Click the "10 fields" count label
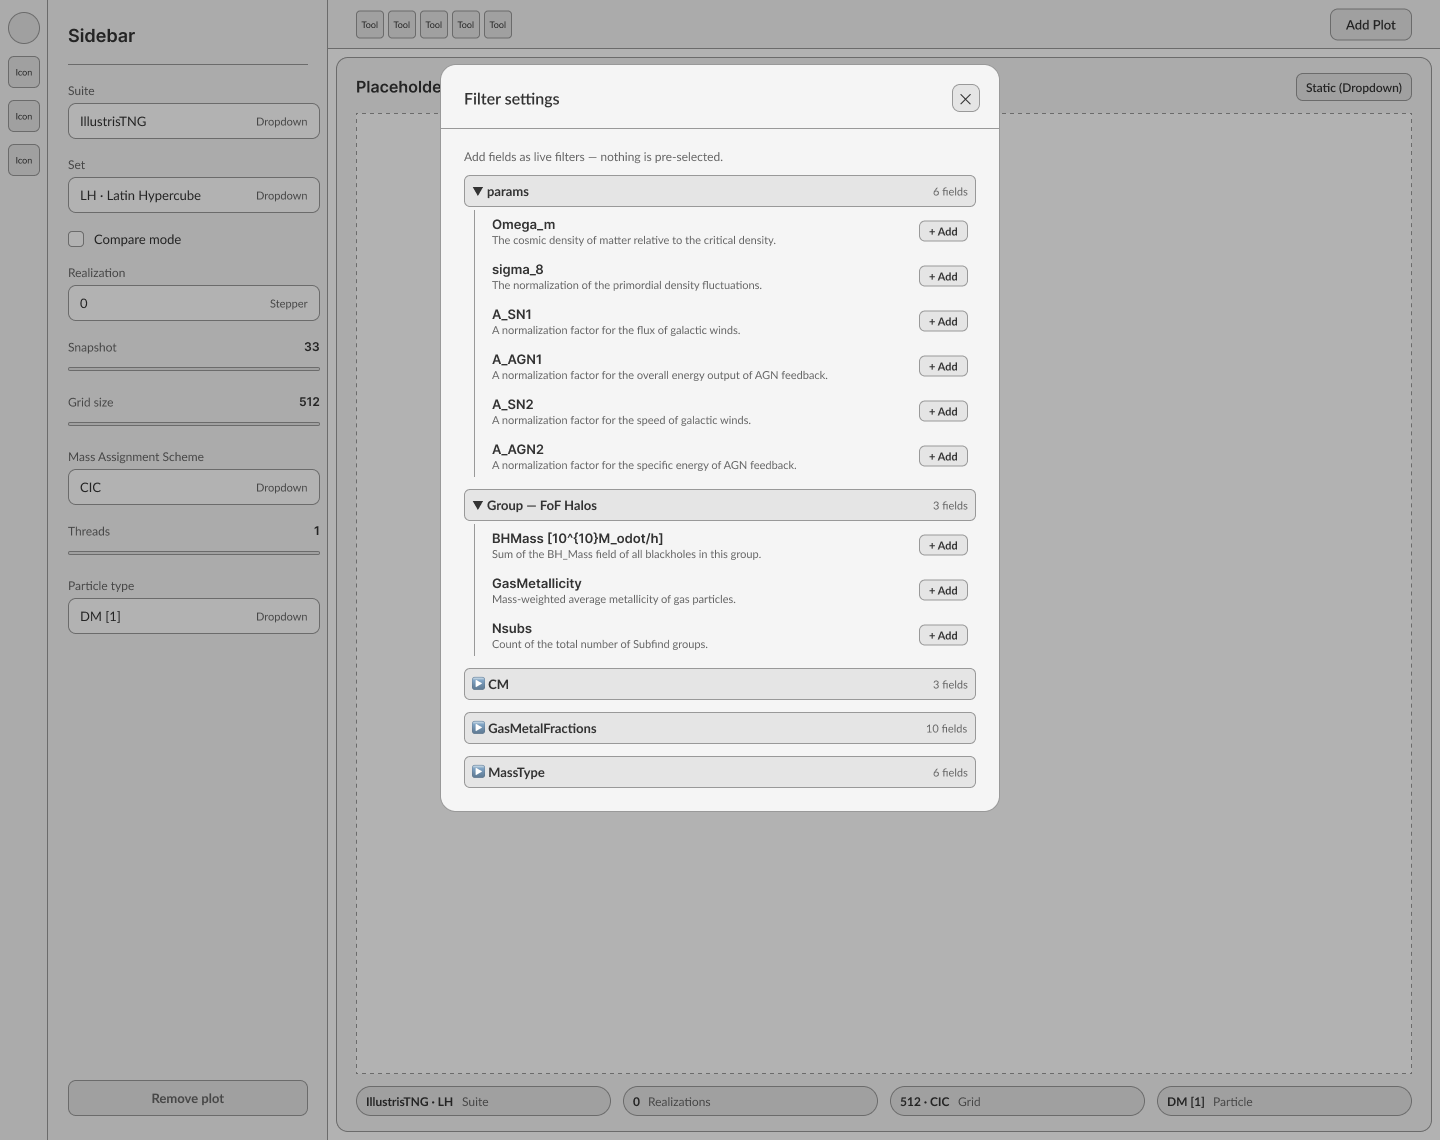This screenshot has height=1140, width=1440. point(946,728)
